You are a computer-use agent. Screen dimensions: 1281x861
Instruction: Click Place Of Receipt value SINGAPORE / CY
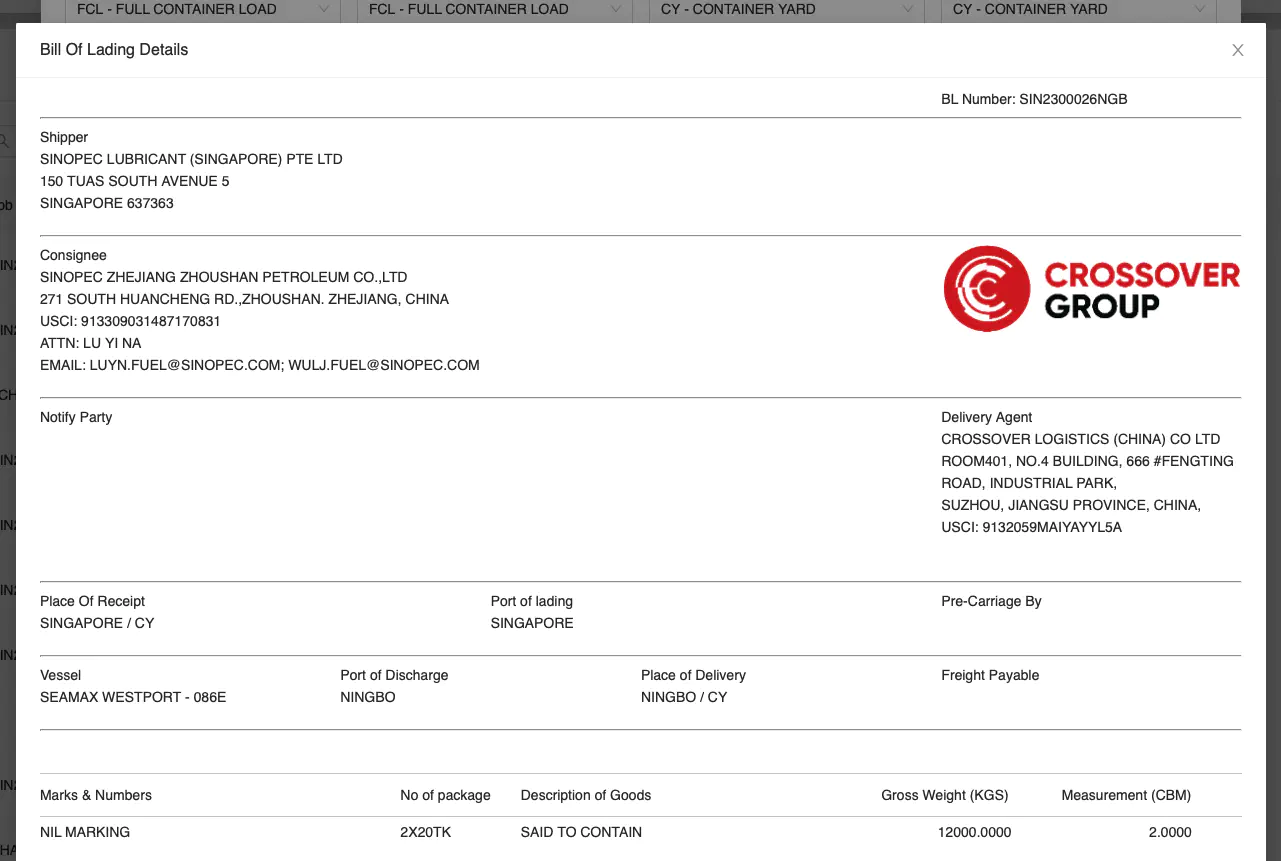coord(97,623)
